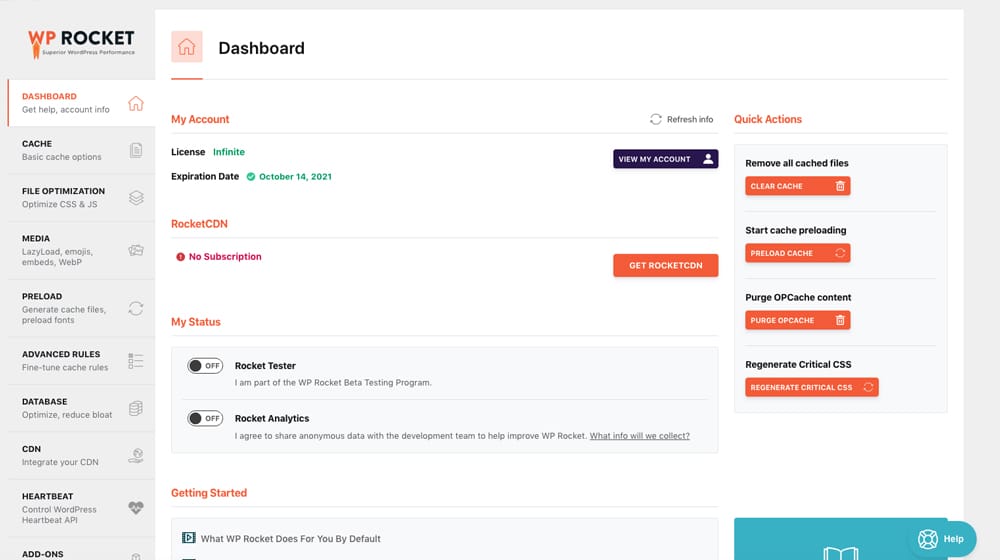
Task: Click the WP Rocket logo
Action: (x=81, y=43)
